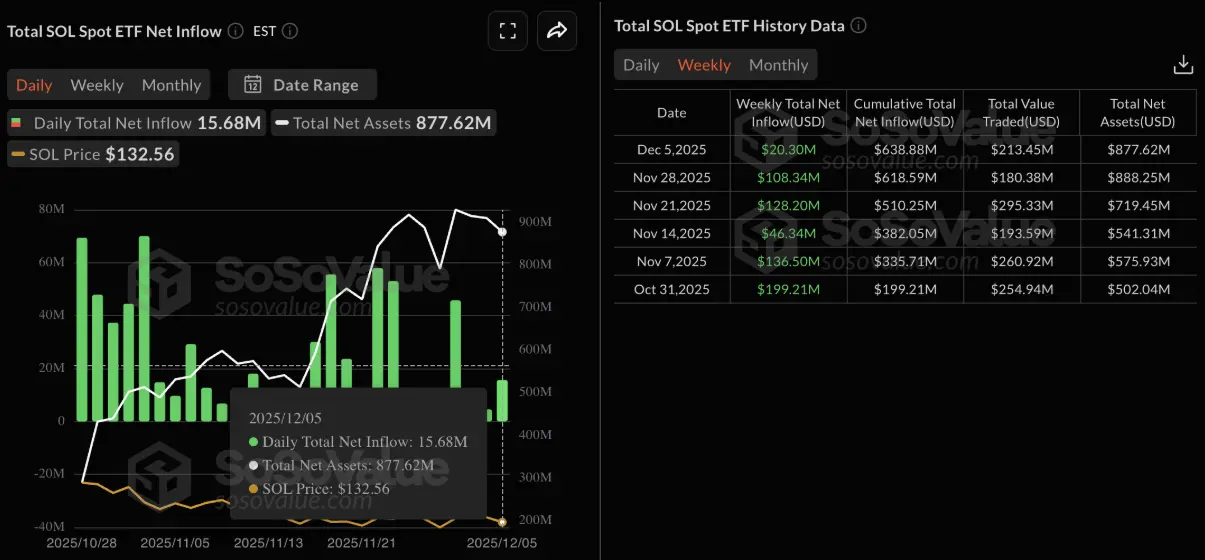Screen dimensions: 1205x560
Task: Switch chart to Weekly view
Action: [x=97, y=85]
